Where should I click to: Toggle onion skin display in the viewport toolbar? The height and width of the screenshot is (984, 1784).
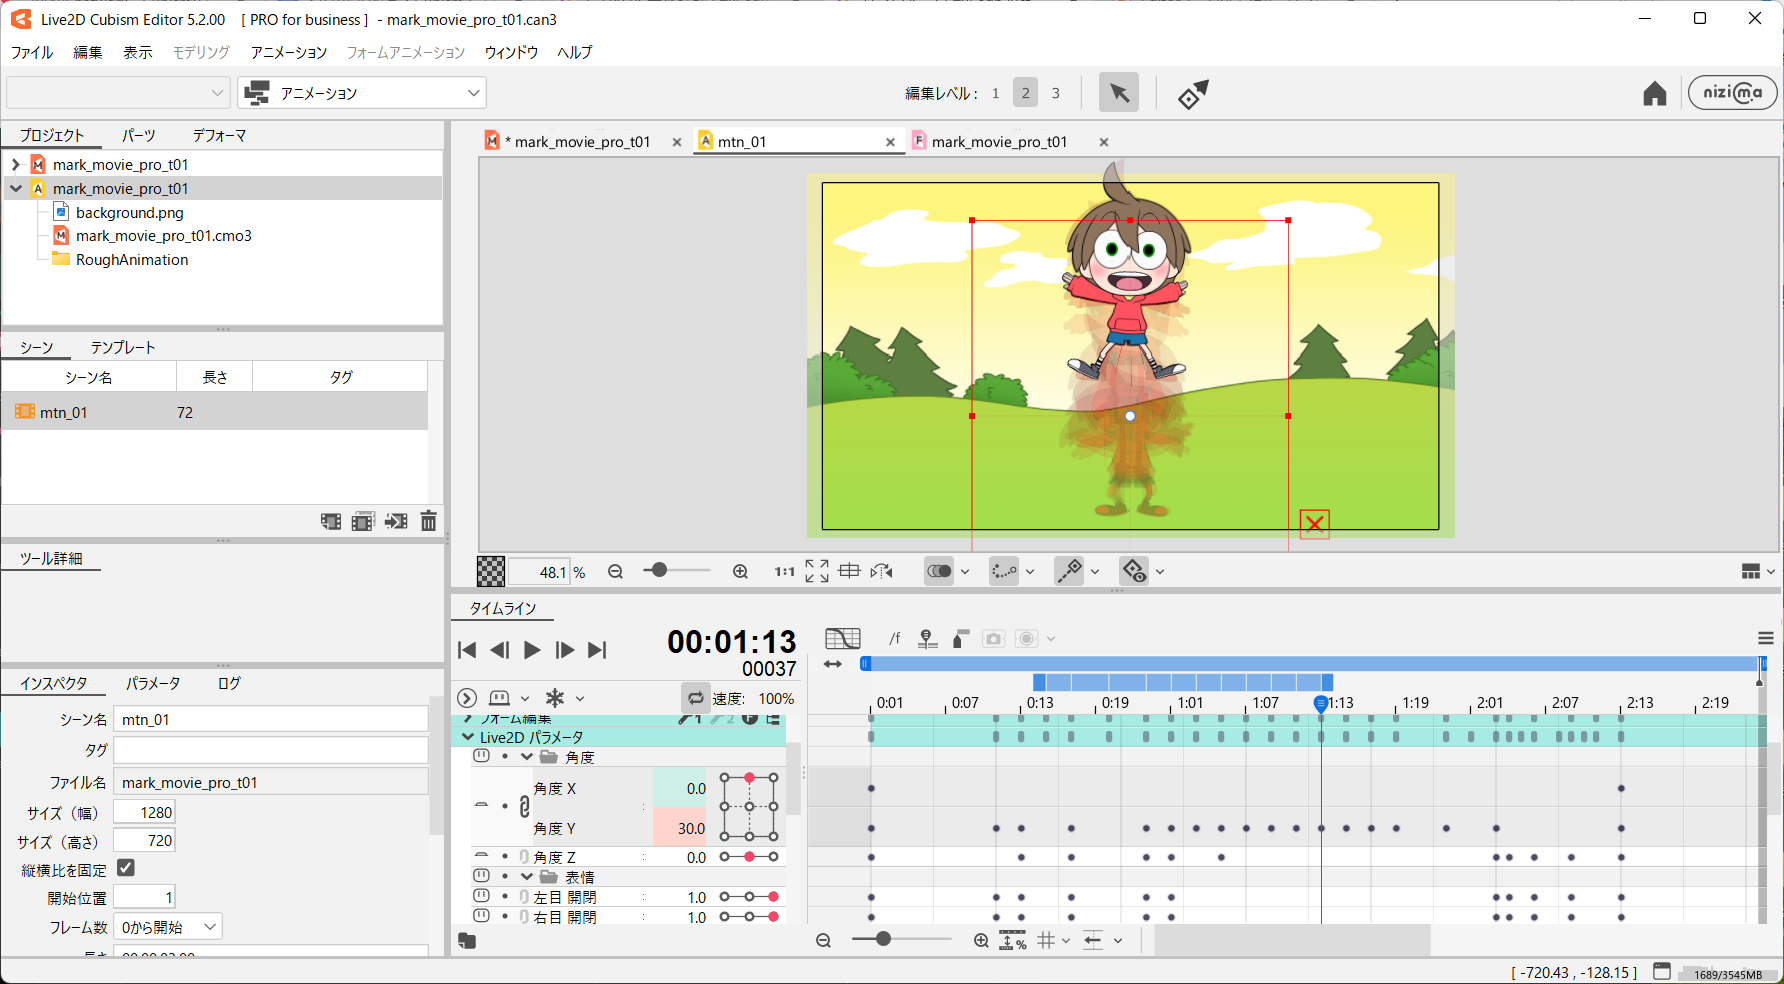click(x=940, y=571)
